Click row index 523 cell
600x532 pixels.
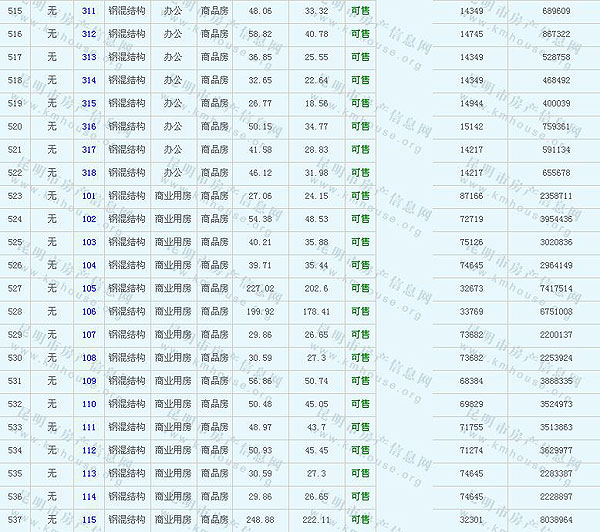pyautogui.click(x=14, y=196)
